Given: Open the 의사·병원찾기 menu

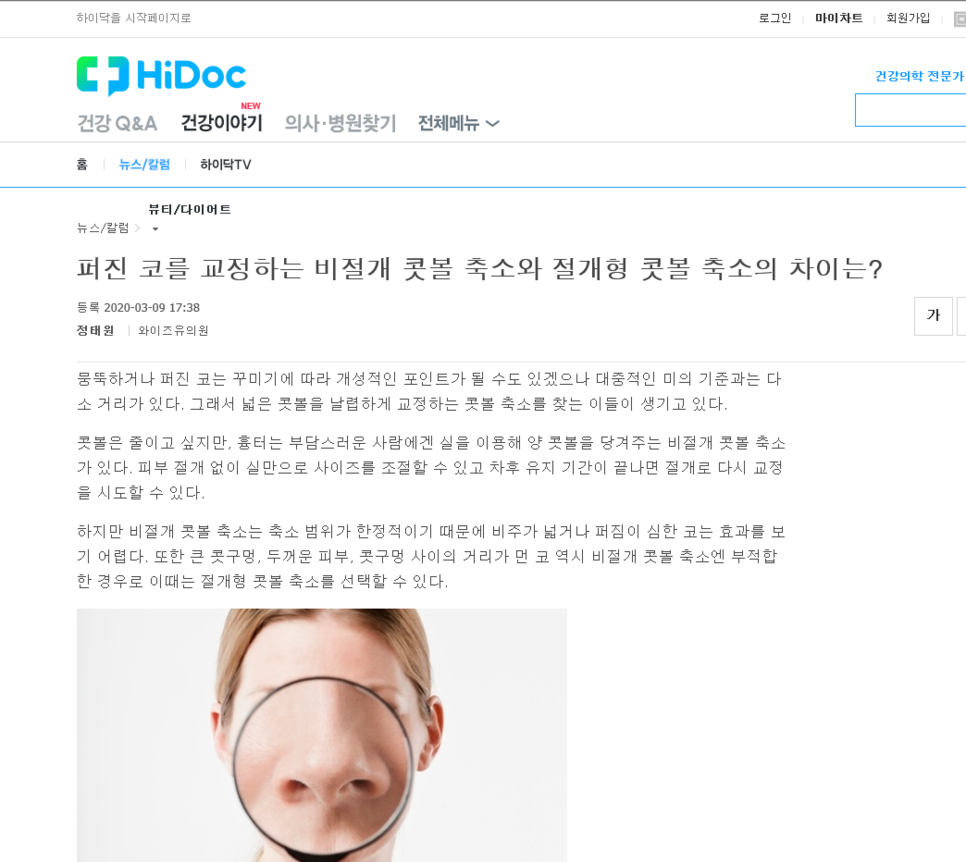Looking at the screenshot, I should point(340,123).
